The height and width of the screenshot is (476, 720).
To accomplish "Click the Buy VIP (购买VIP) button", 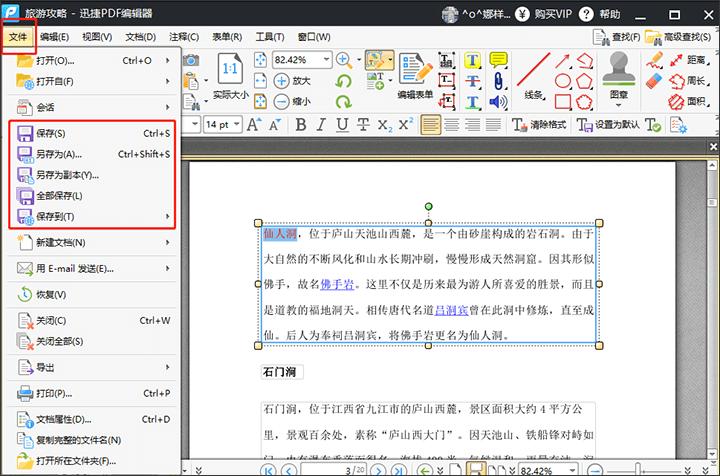I will tap(557, 13).
